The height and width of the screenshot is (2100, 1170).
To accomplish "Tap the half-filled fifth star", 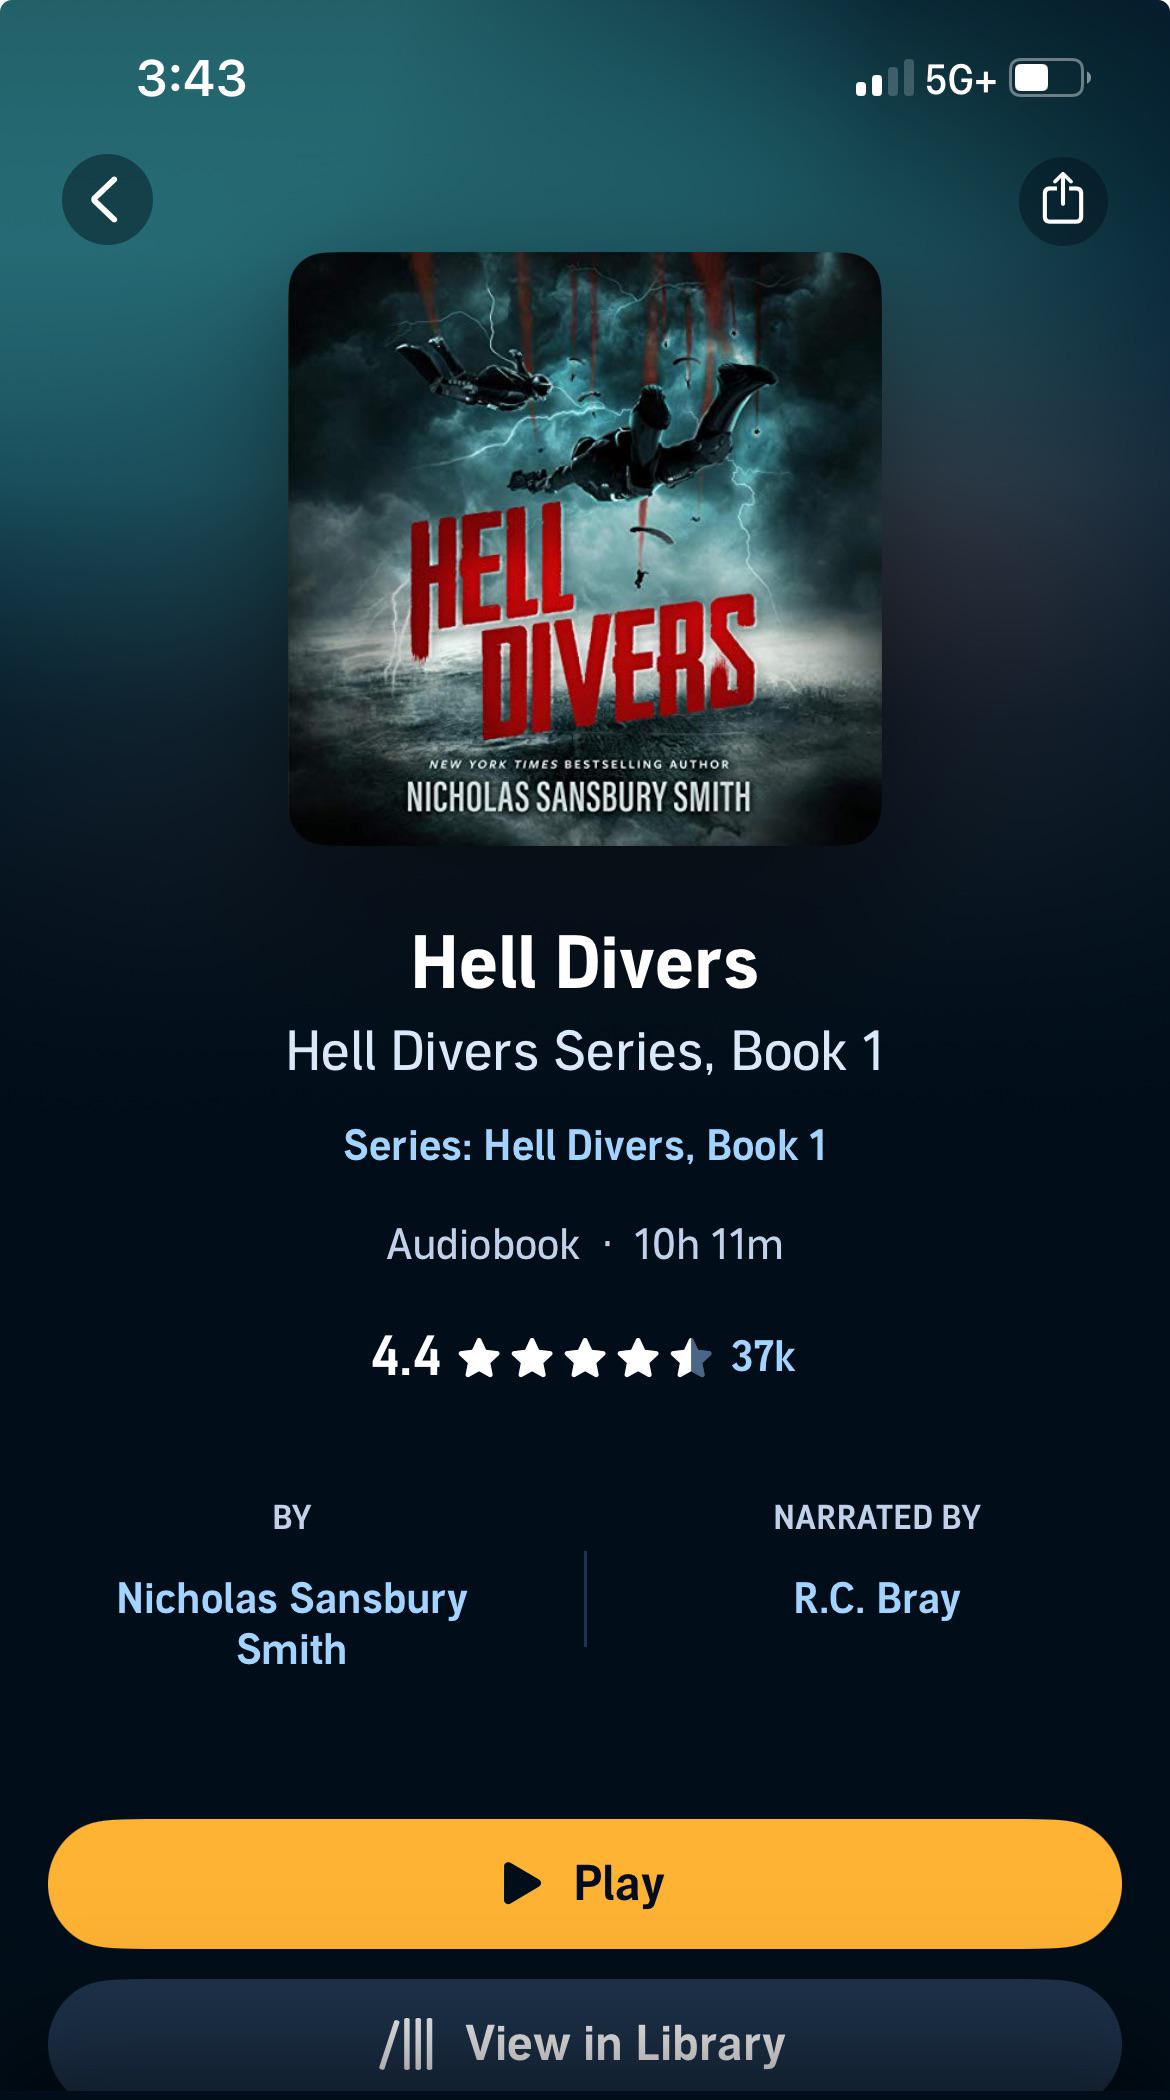I will [691, 1358].
